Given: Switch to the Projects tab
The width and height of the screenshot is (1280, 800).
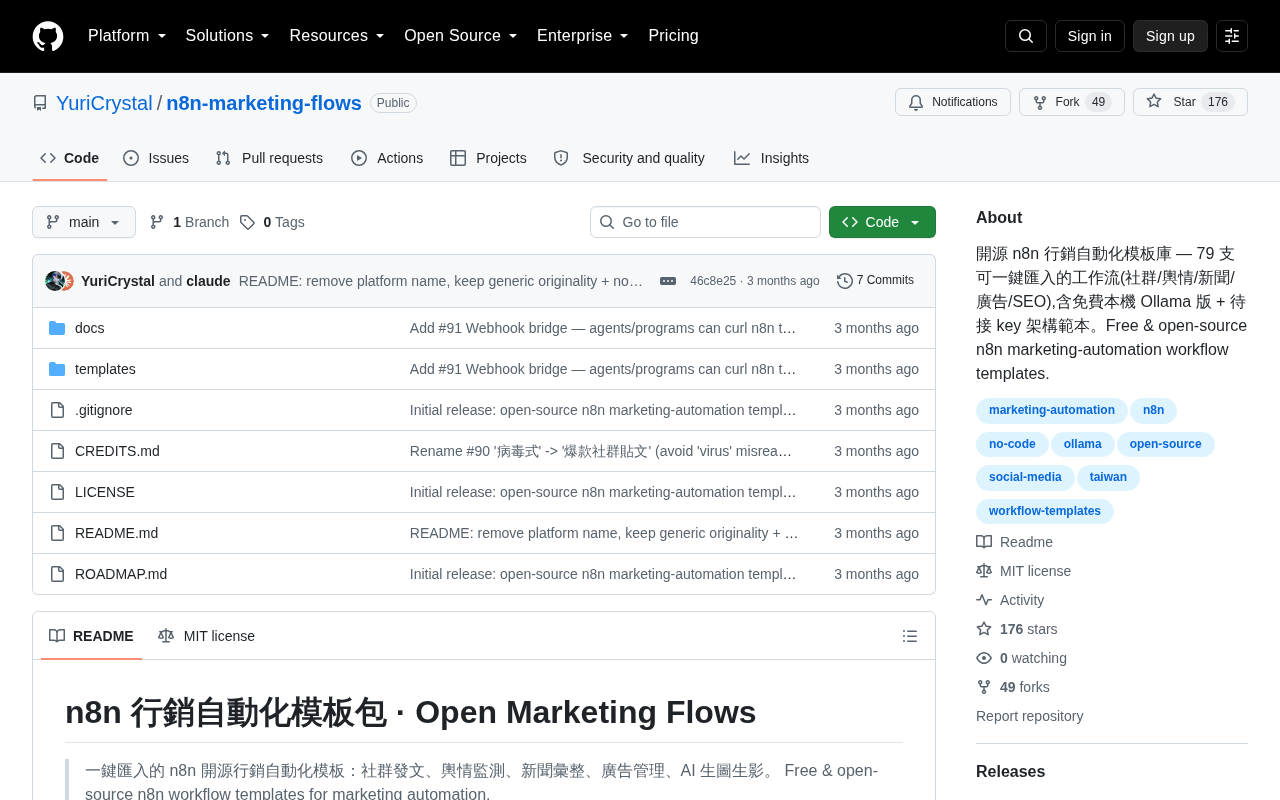Looking at the screenshot, I should coord(488,158).
